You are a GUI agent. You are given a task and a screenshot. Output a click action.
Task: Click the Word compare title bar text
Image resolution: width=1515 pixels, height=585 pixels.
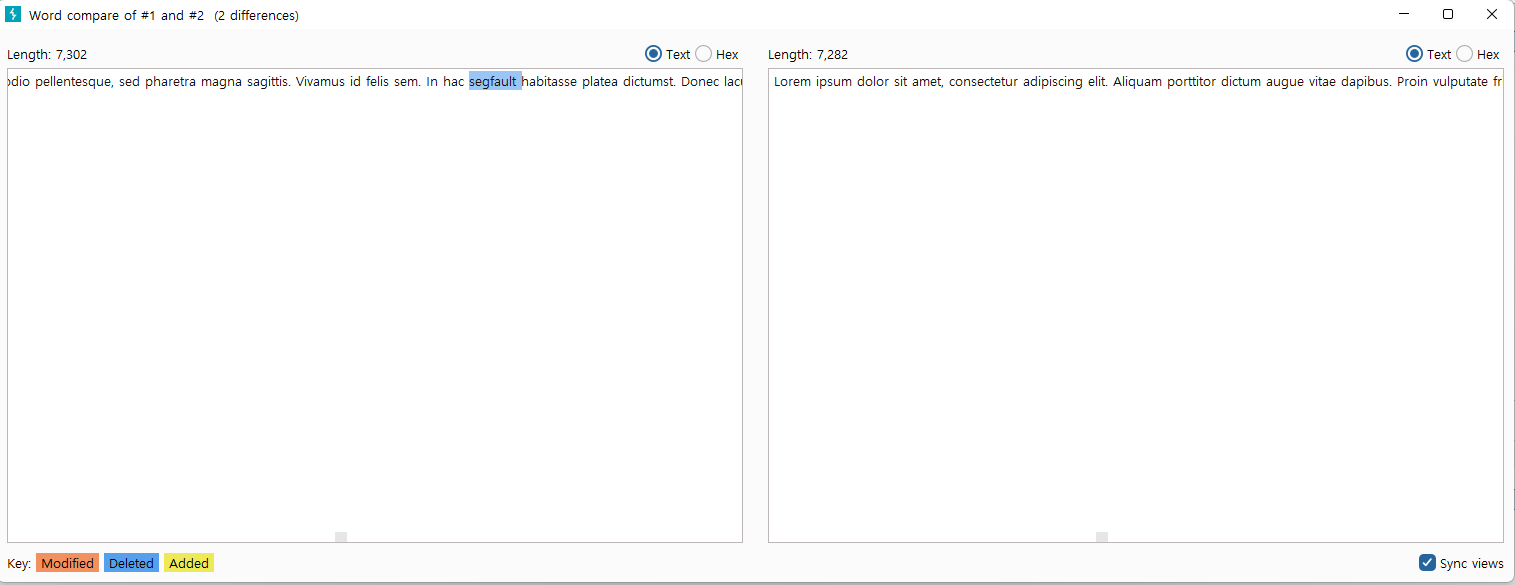click(163, 15)
